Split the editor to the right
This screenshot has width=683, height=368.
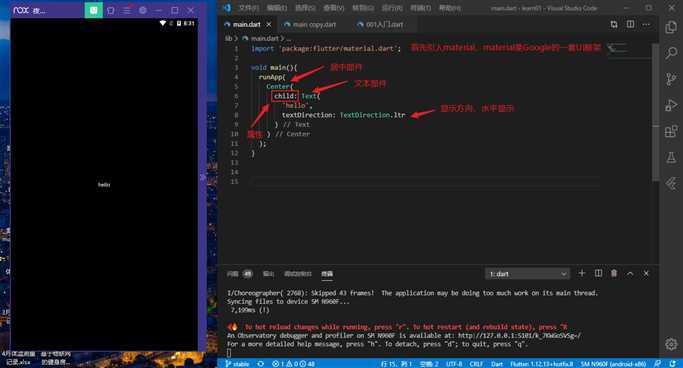coord(630,24)
